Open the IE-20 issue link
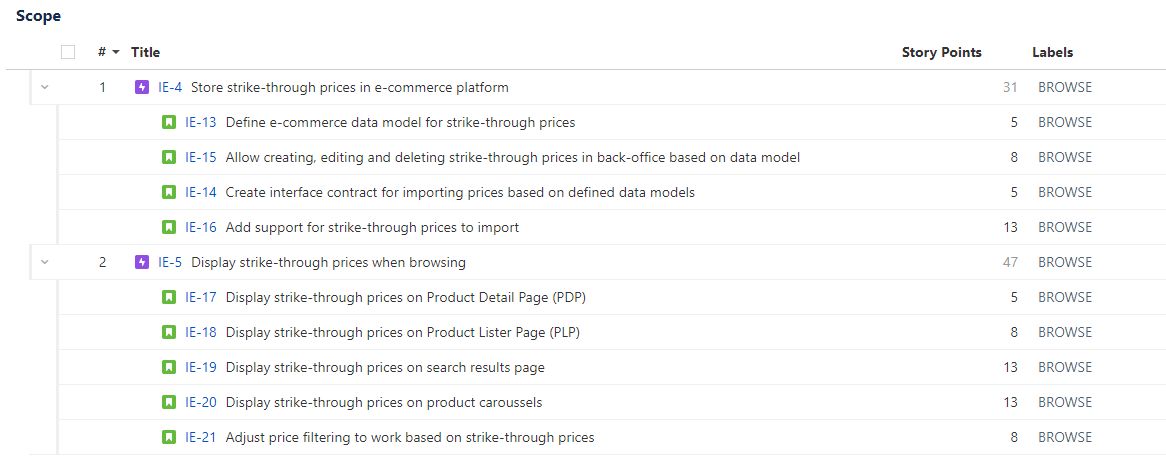 (201, 402)
